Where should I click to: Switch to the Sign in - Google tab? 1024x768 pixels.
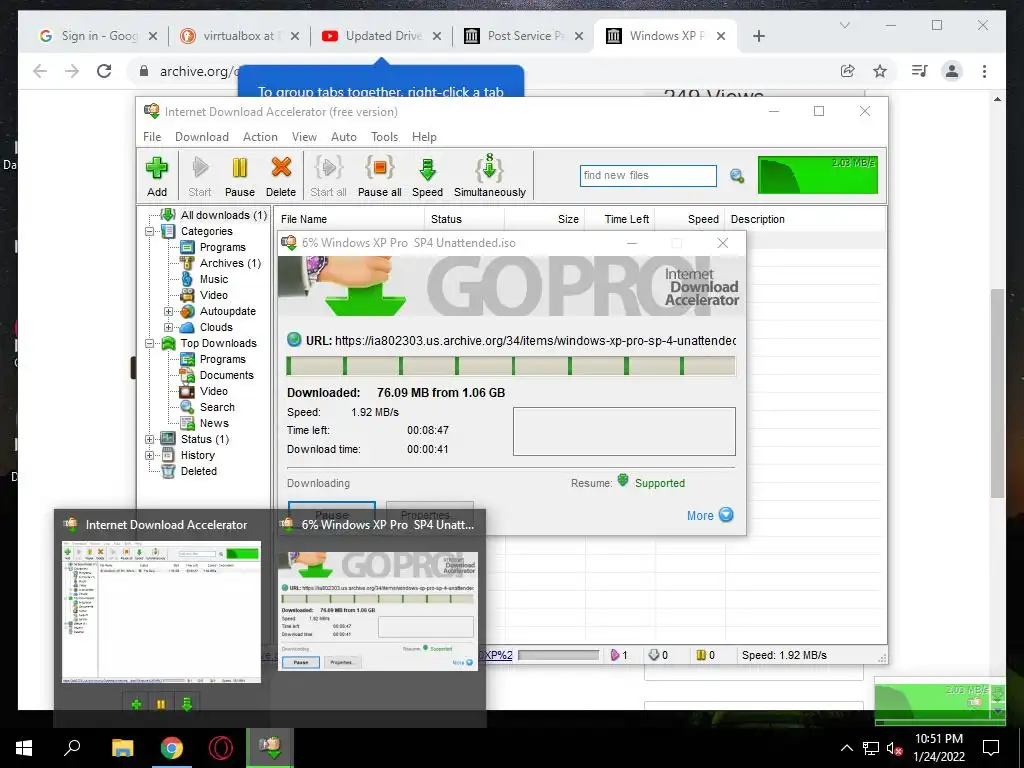point(99,36)
